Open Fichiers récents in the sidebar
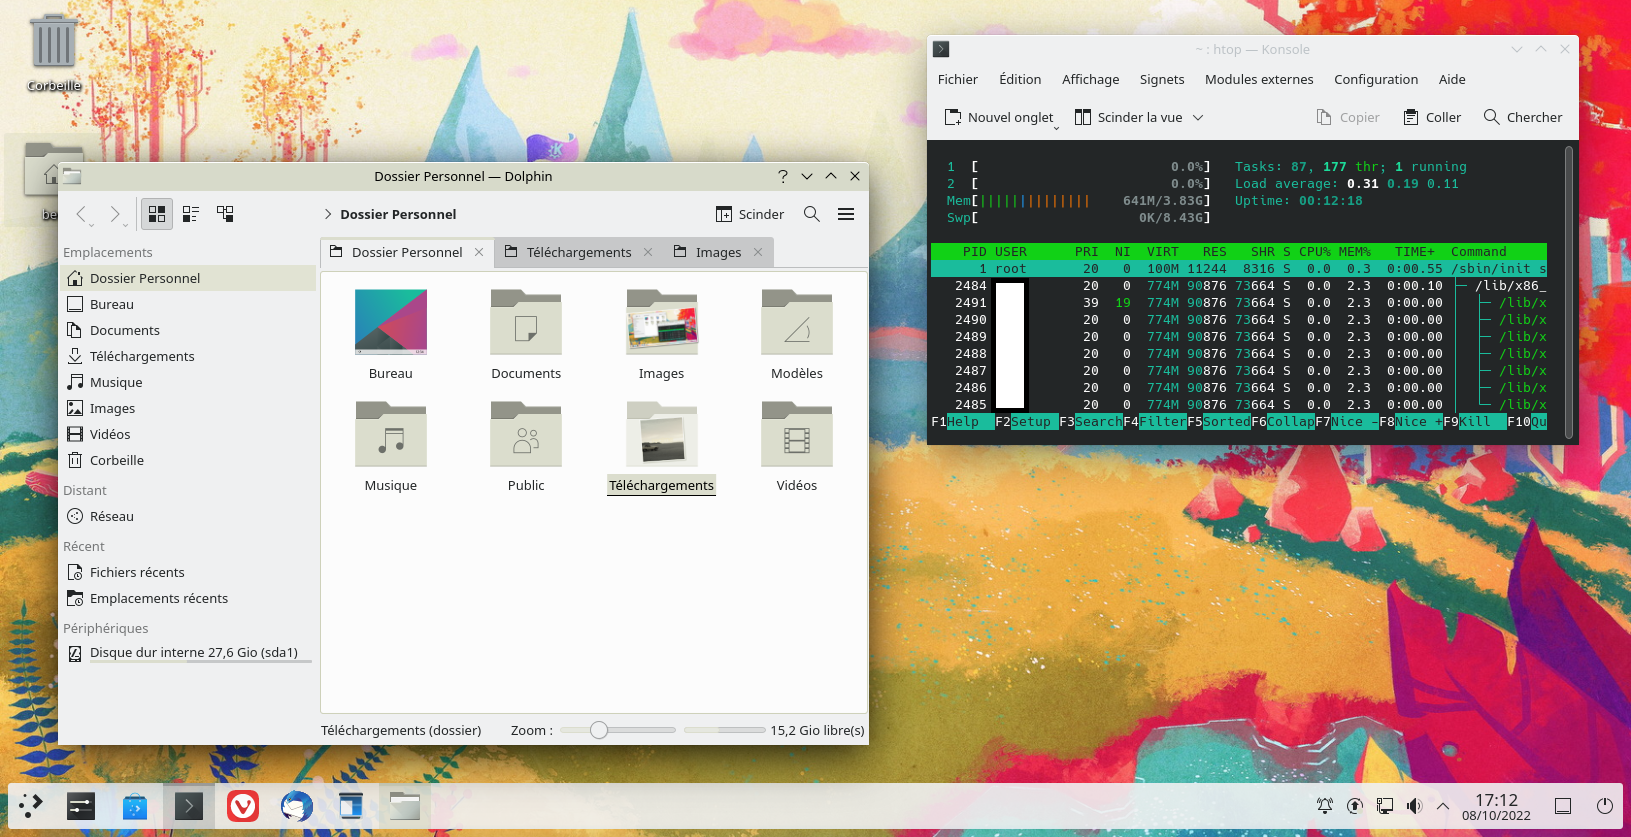Screen dimensions: 1631x837 (188, 572)
